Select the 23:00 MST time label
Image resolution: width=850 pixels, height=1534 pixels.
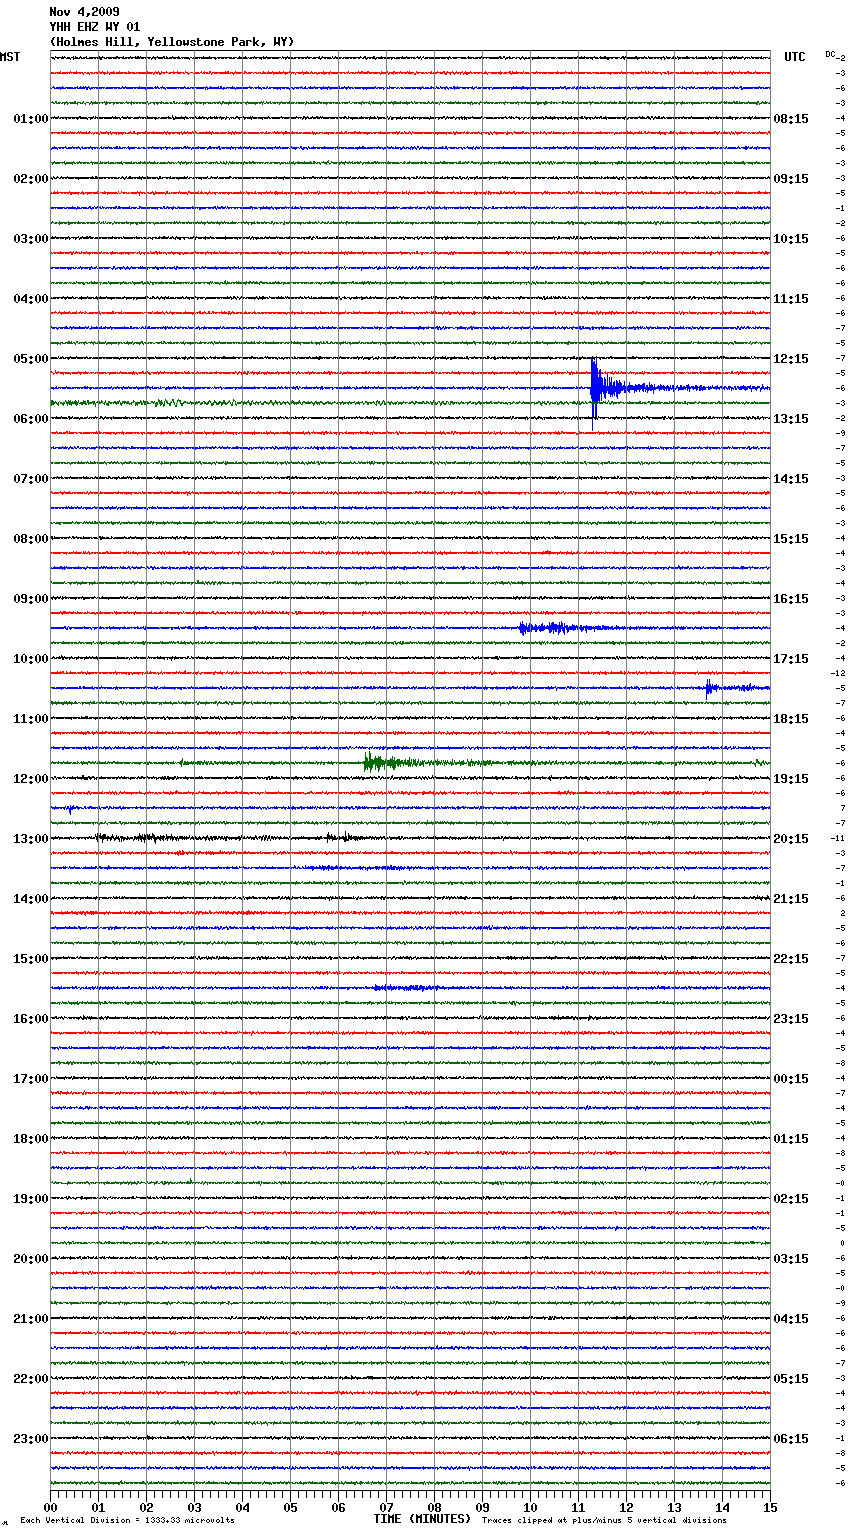coord(31,1439)
